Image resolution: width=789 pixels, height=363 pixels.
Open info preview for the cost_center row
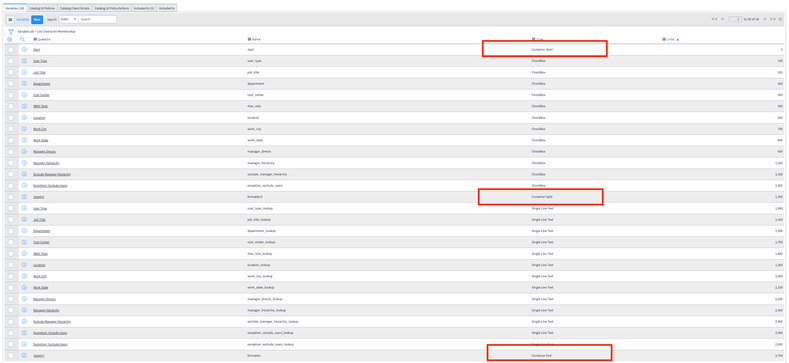click(24, 95)
